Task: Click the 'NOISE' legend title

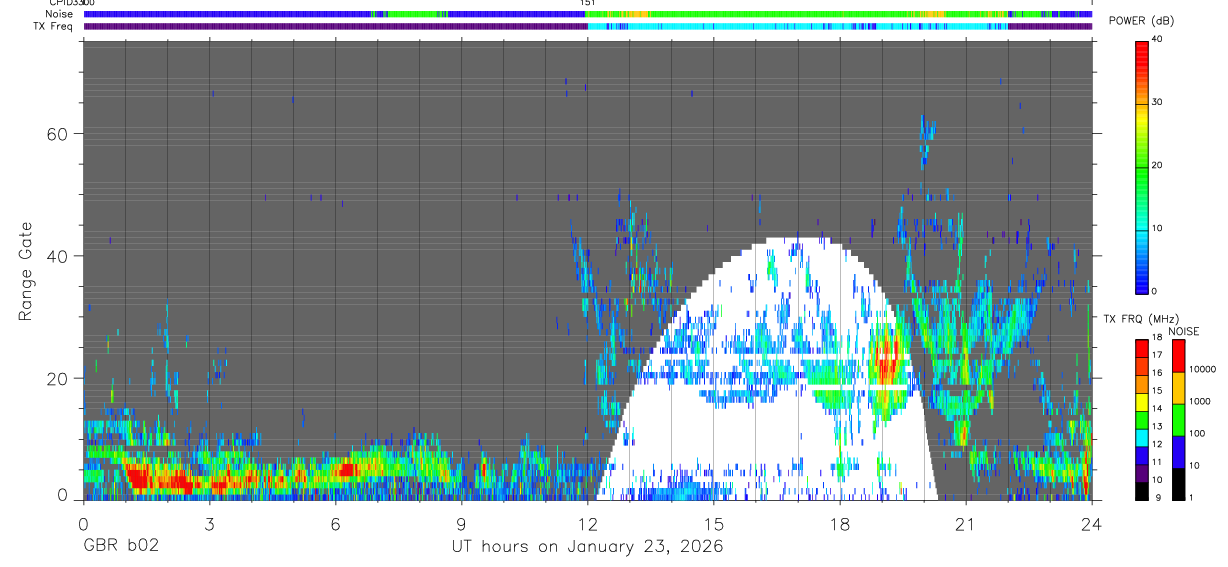Action: tap(1184, 332)
